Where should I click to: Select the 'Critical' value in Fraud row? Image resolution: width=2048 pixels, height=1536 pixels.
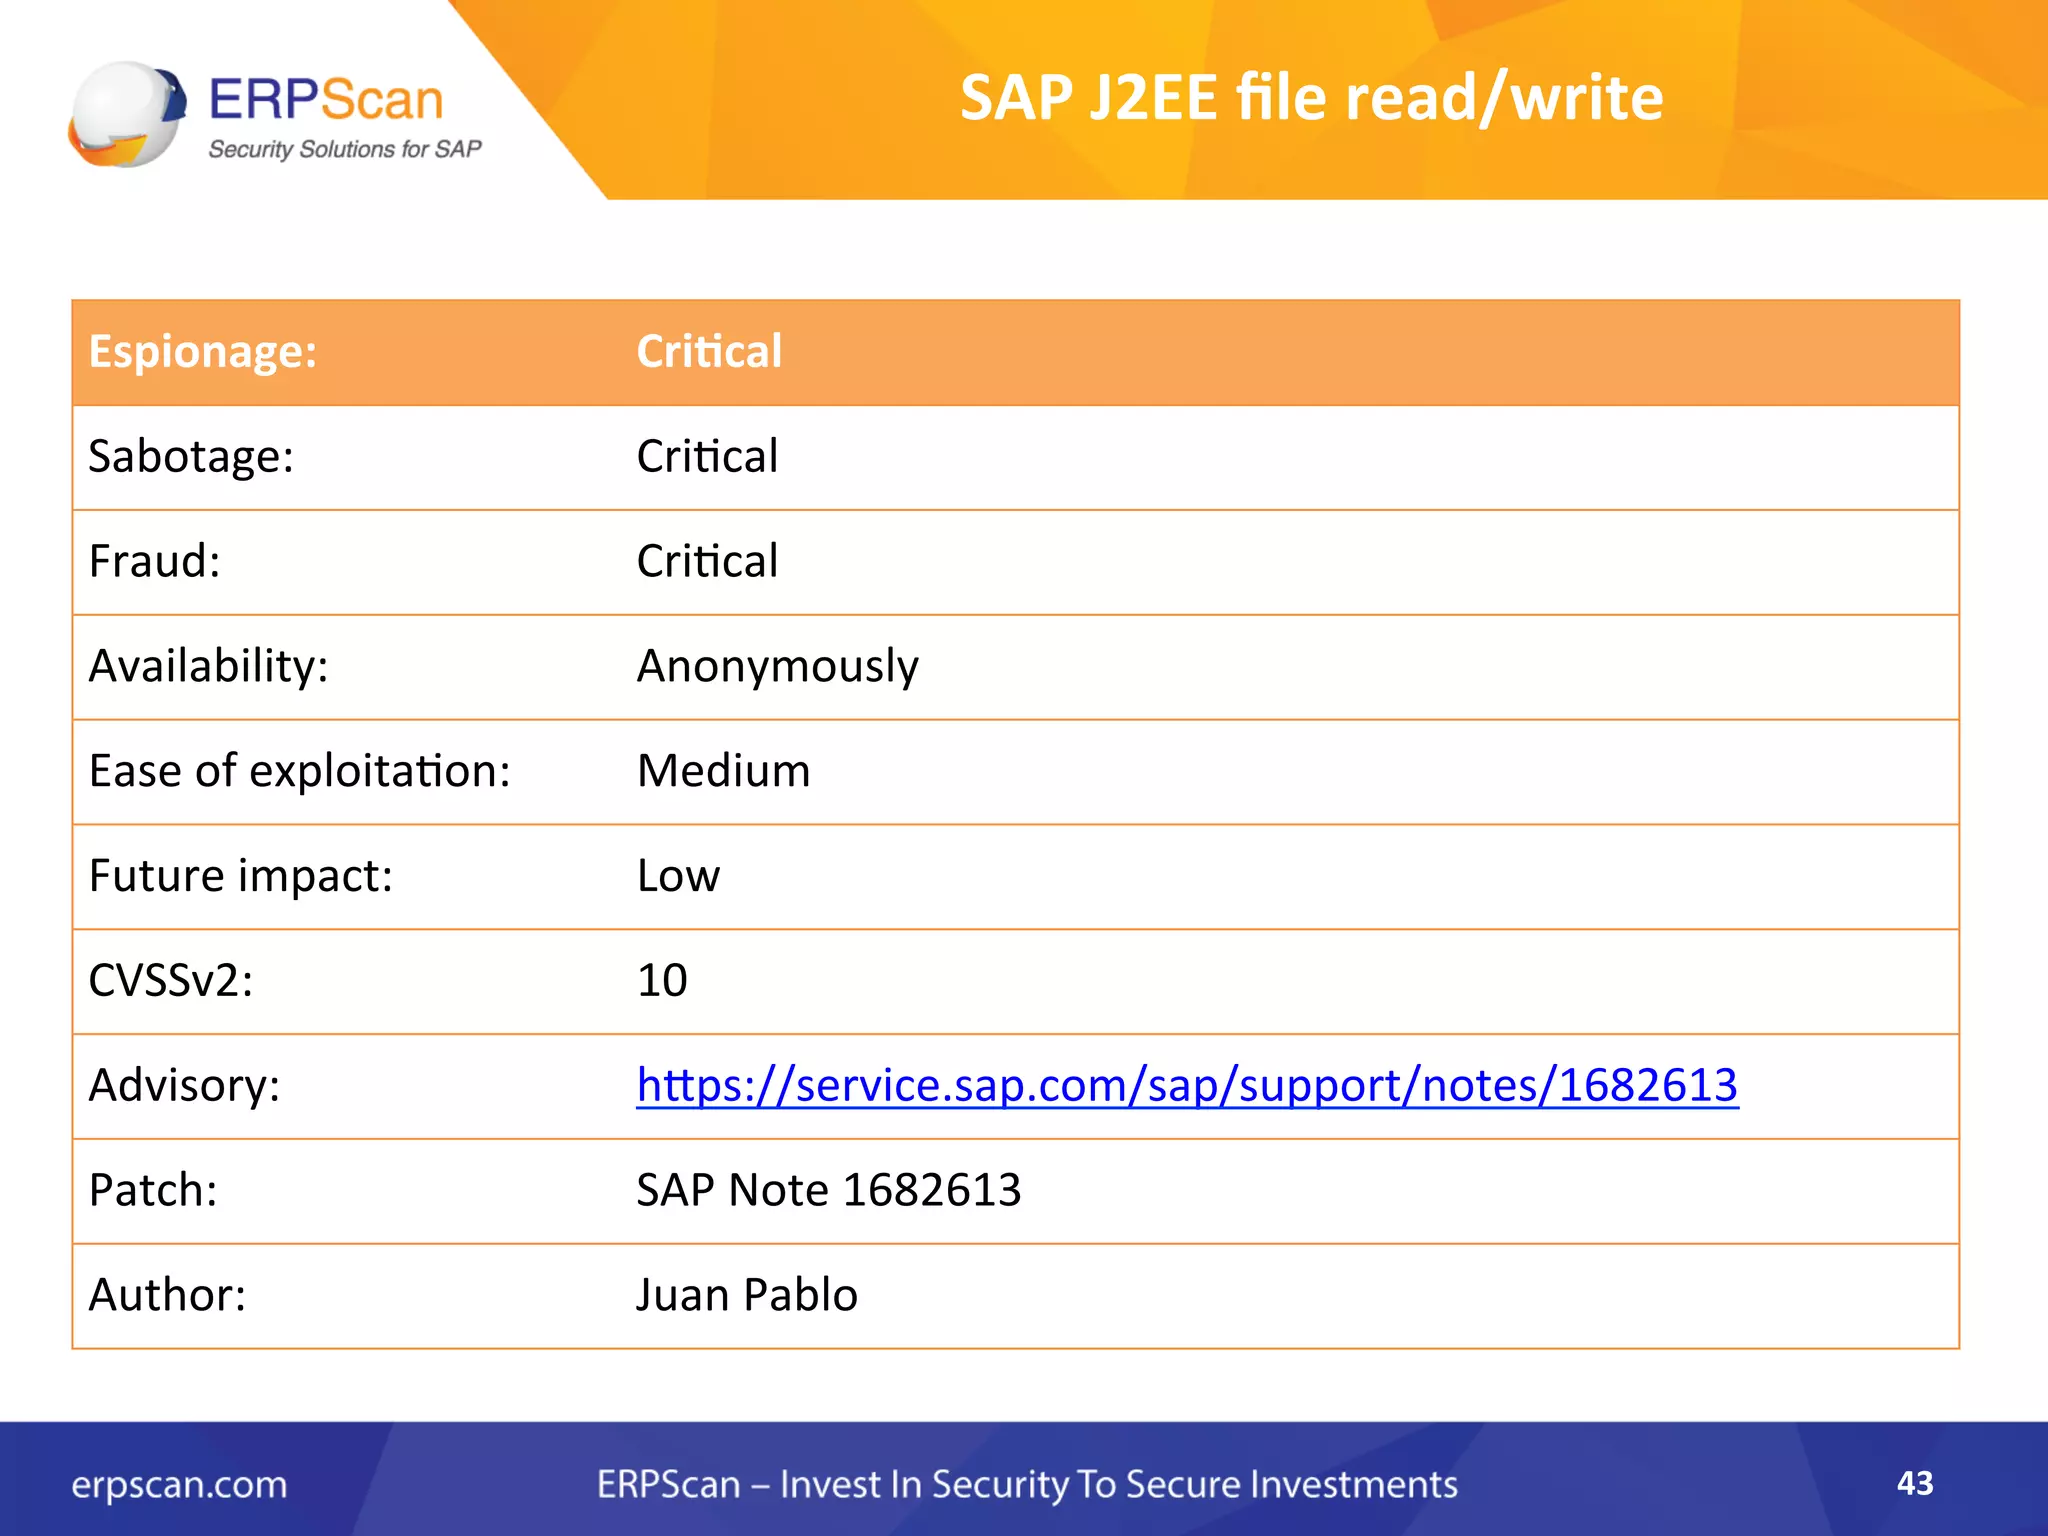(x=707, y=561)
